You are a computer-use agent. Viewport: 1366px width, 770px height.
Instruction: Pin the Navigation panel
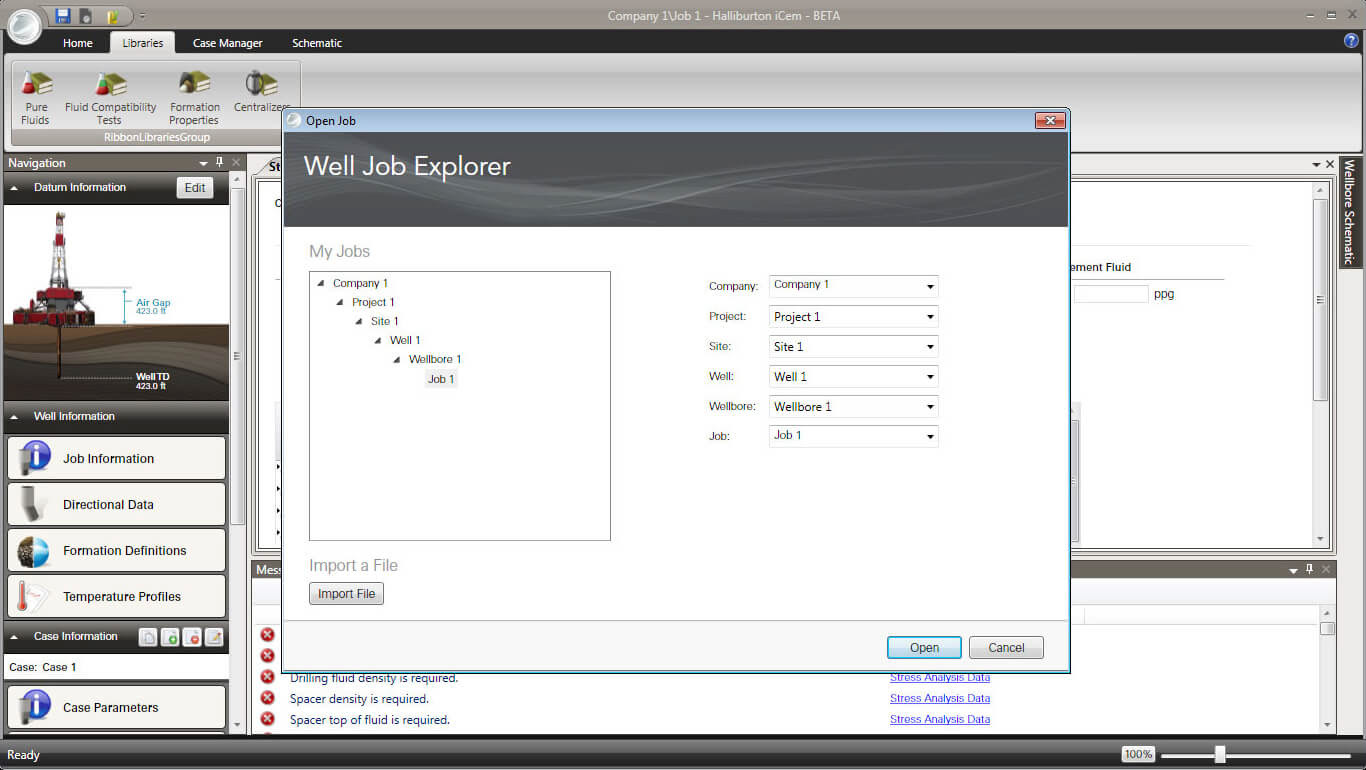coord(219,162)
